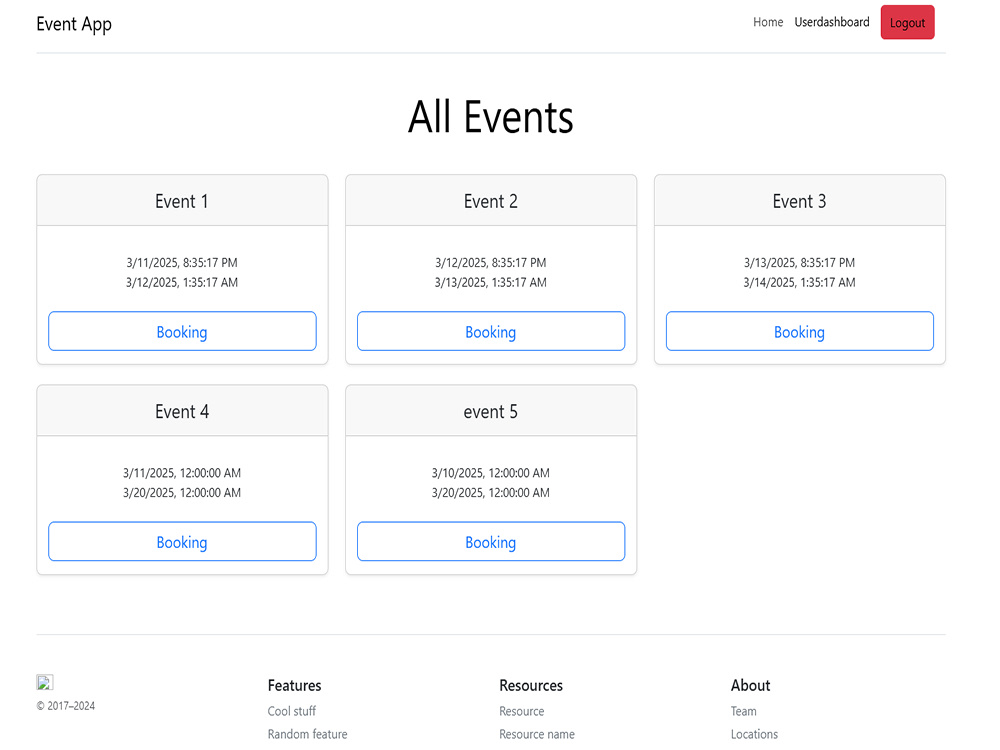Open the Resource footer link
The height and width of the screenshot is (750, 1000).
[522, 711]
